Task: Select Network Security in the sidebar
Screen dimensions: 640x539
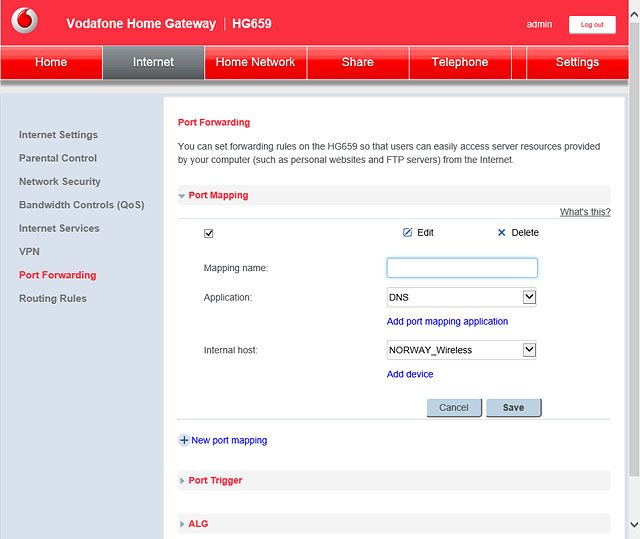Action: coord(60,182)
